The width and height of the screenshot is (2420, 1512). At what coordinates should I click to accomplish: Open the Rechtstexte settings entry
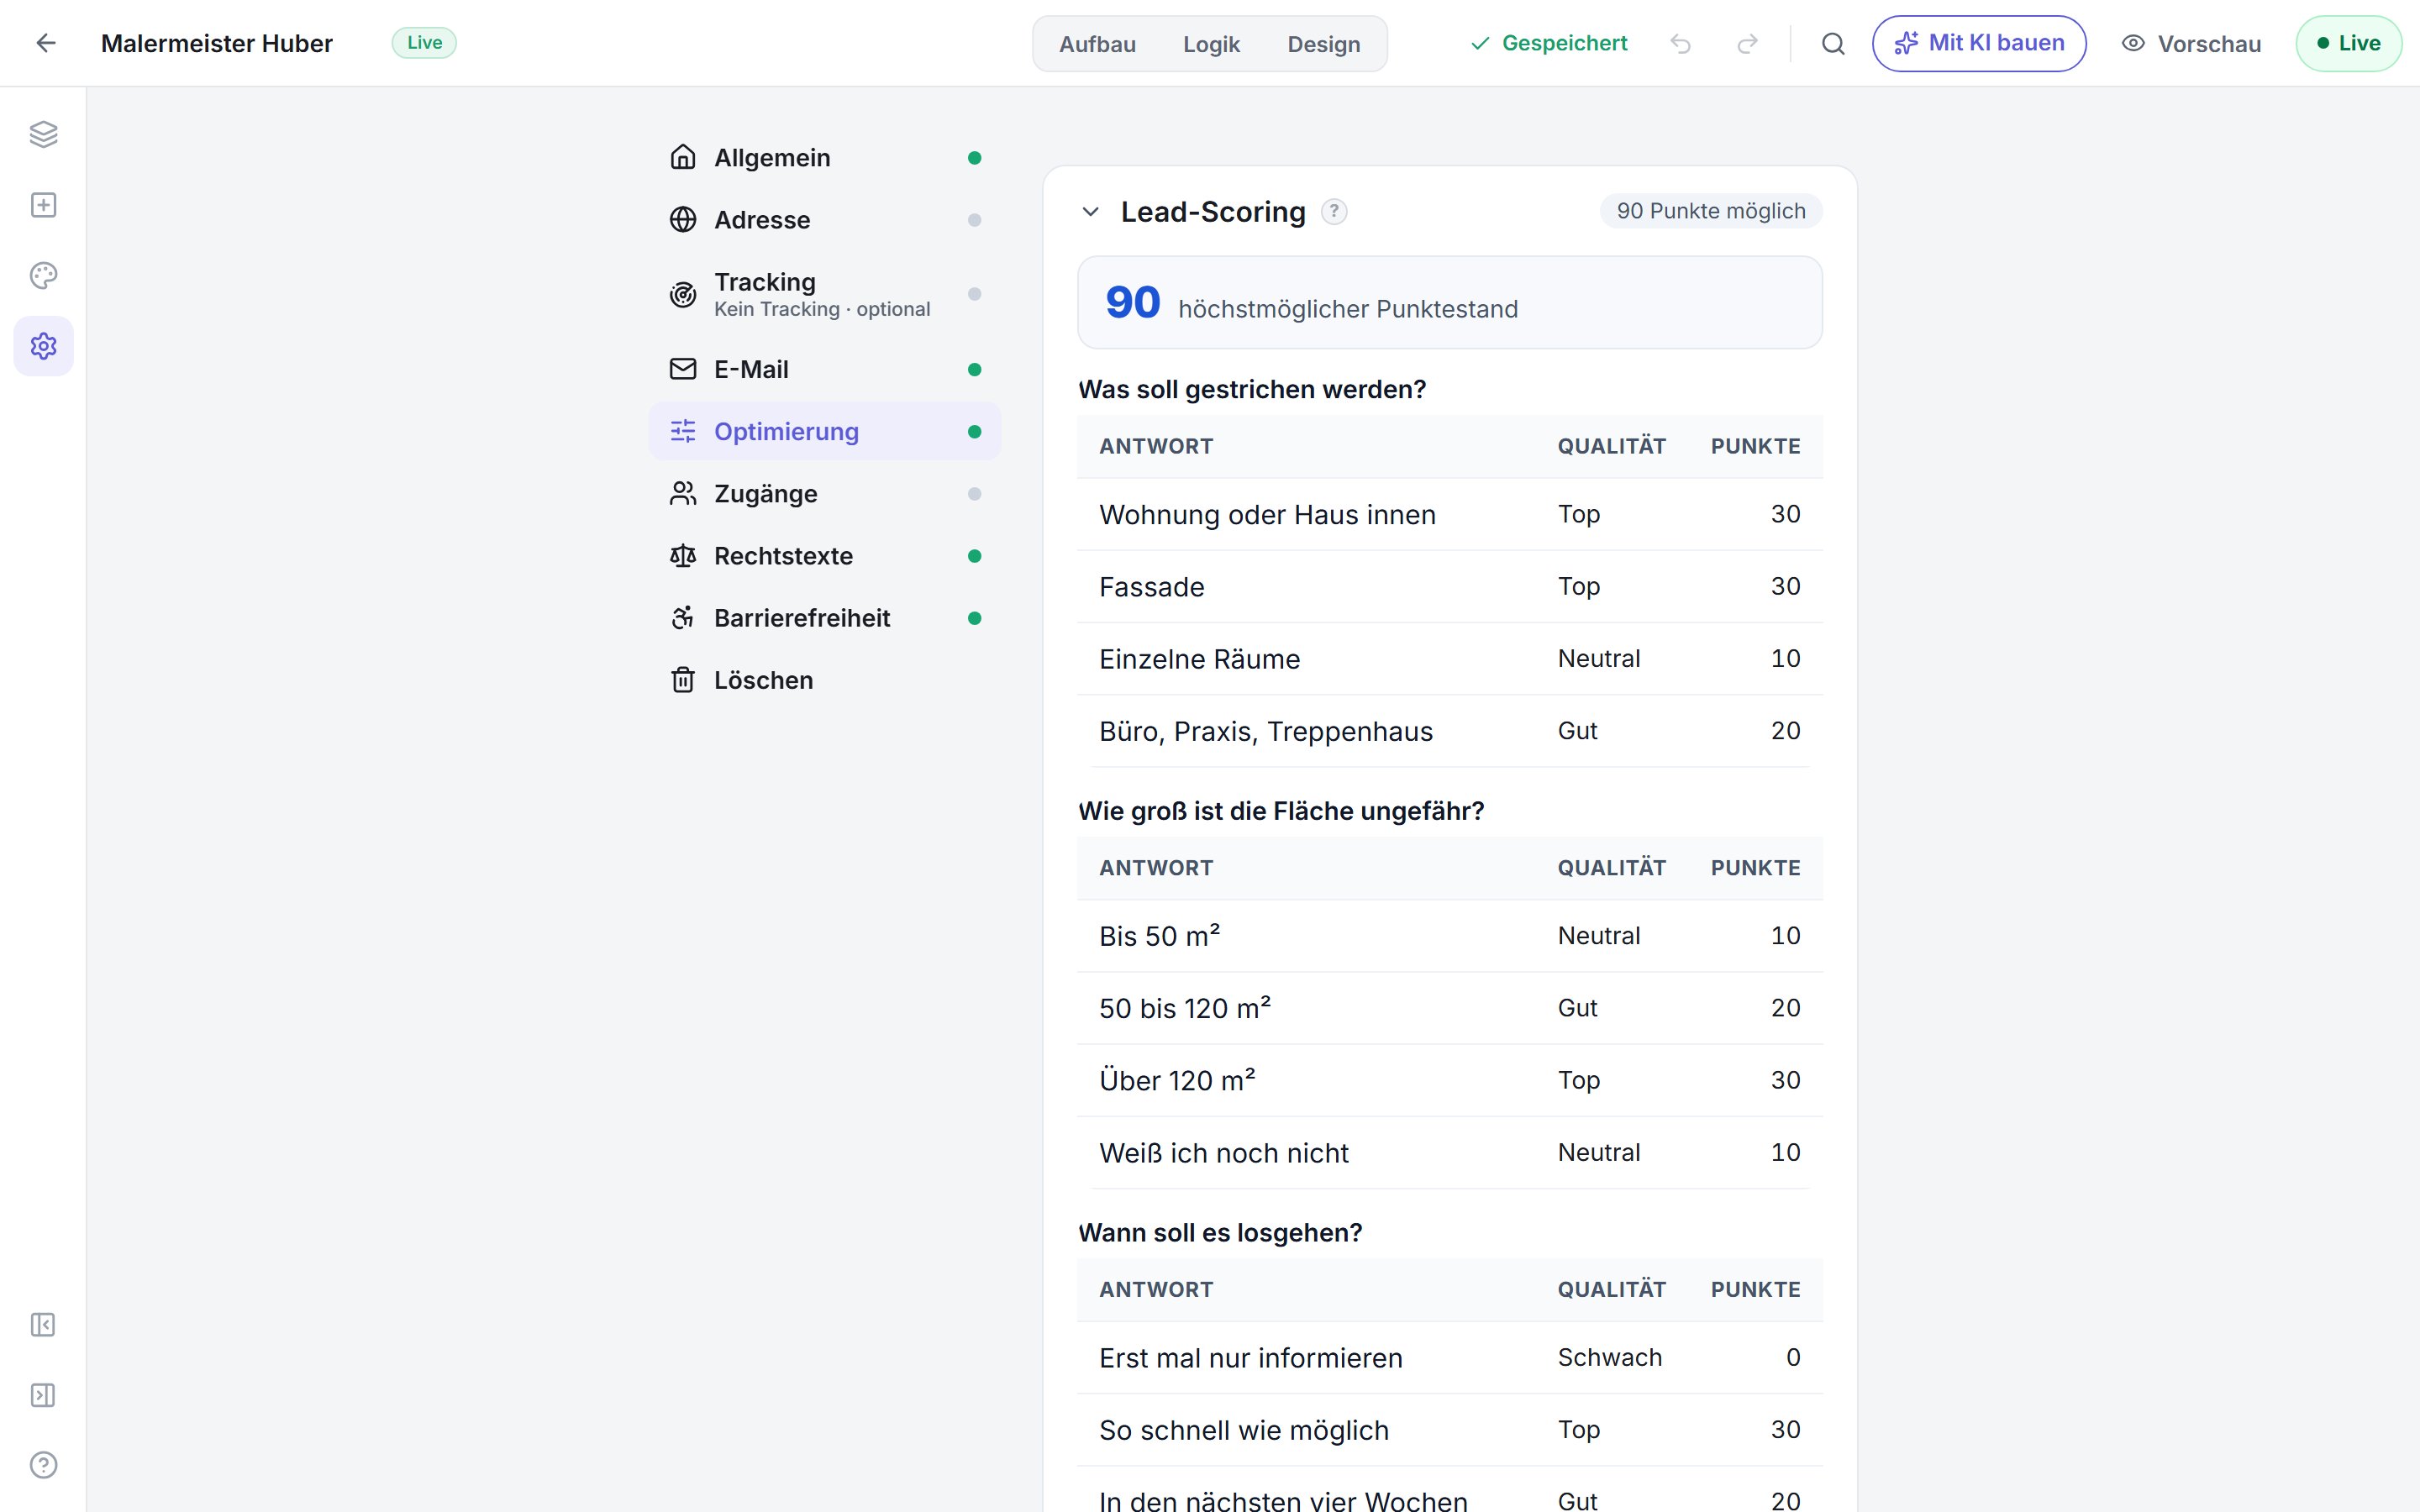[825, 556]
